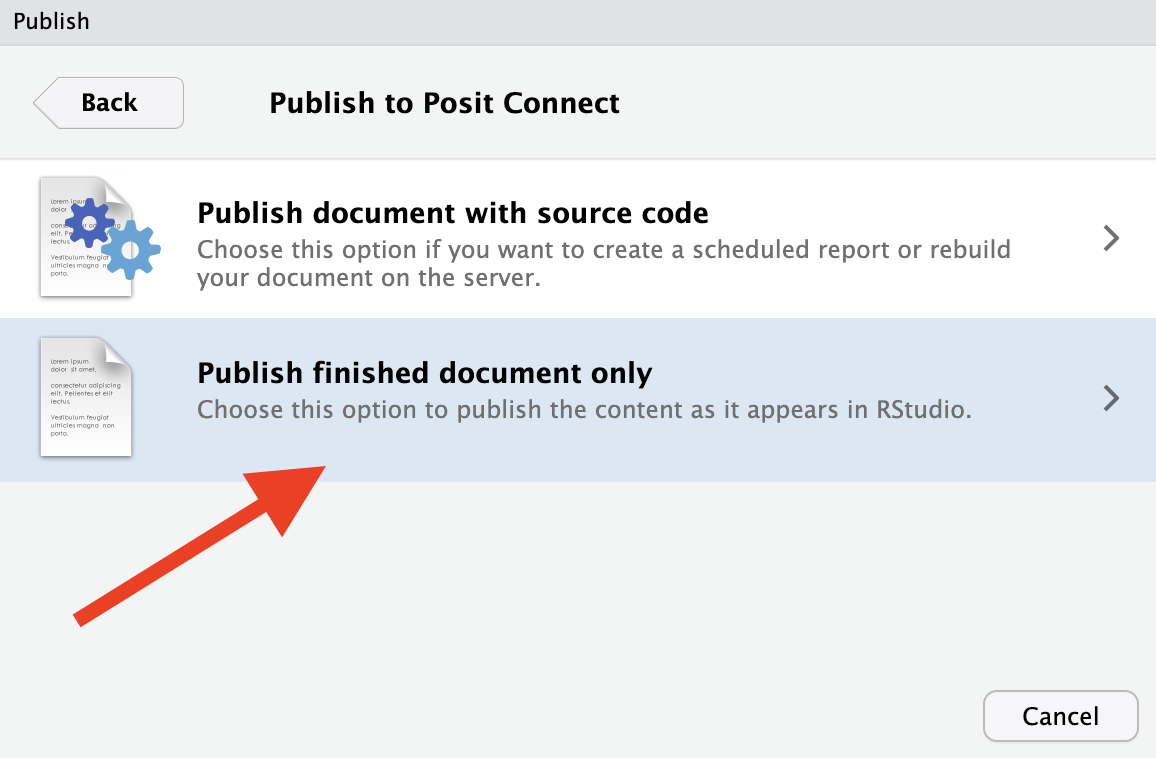Click the "Publish" window title text

(51, 21)
